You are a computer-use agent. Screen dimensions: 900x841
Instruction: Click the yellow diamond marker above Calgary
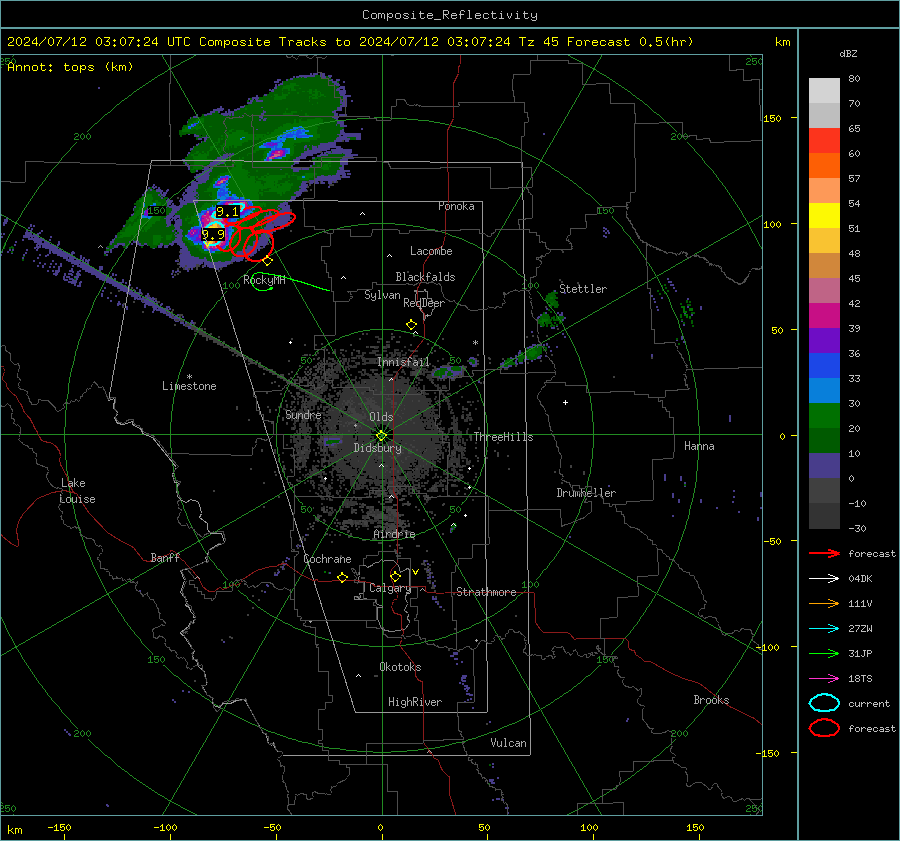click(395, 576)
